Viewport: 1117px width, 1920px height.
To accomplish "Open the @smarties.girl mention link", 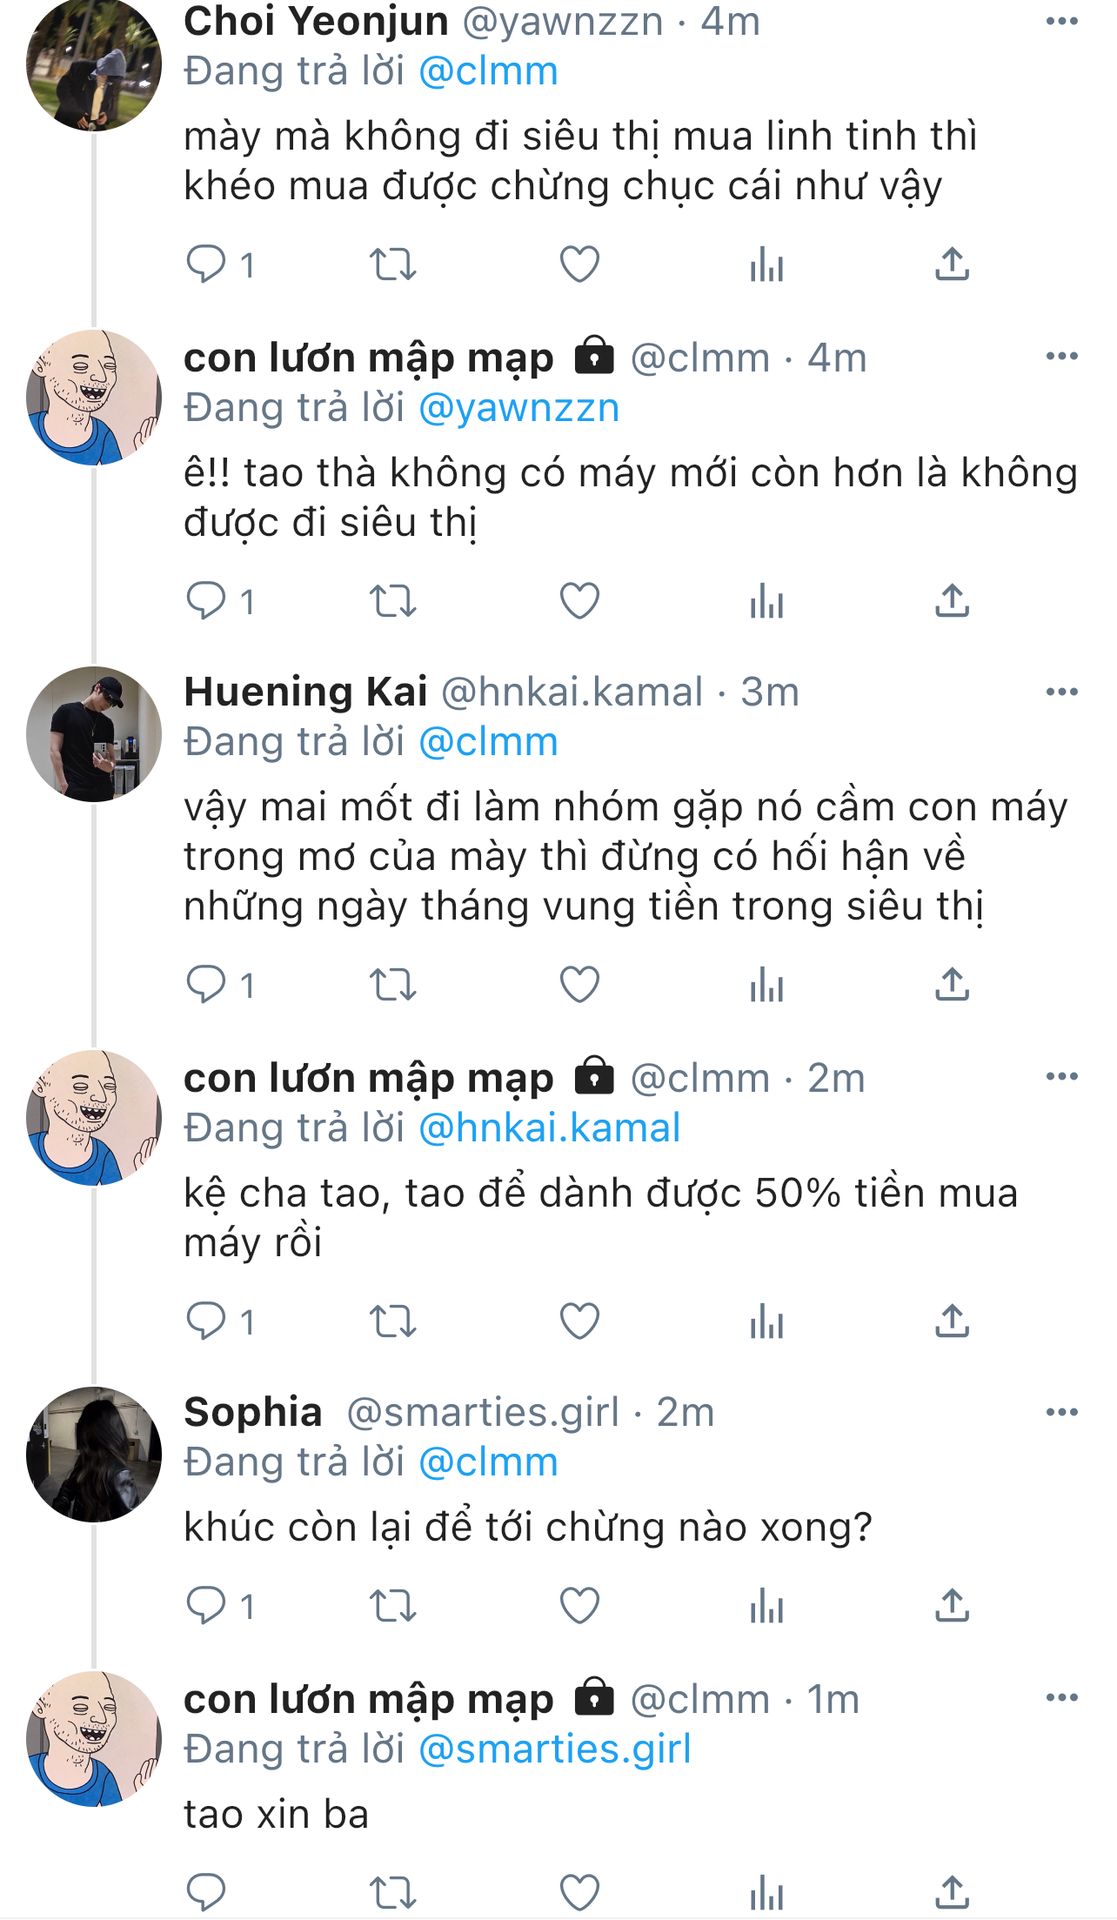I will coord(554,1749).
